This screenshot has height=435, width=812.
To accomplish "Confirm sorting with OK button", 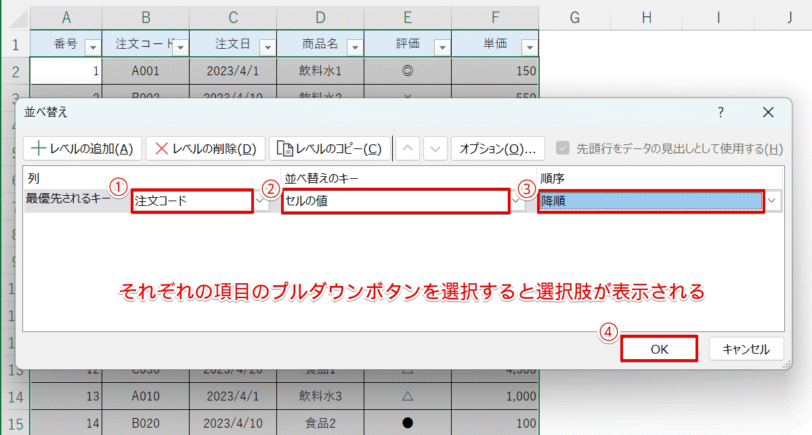I will coord(659,349).
